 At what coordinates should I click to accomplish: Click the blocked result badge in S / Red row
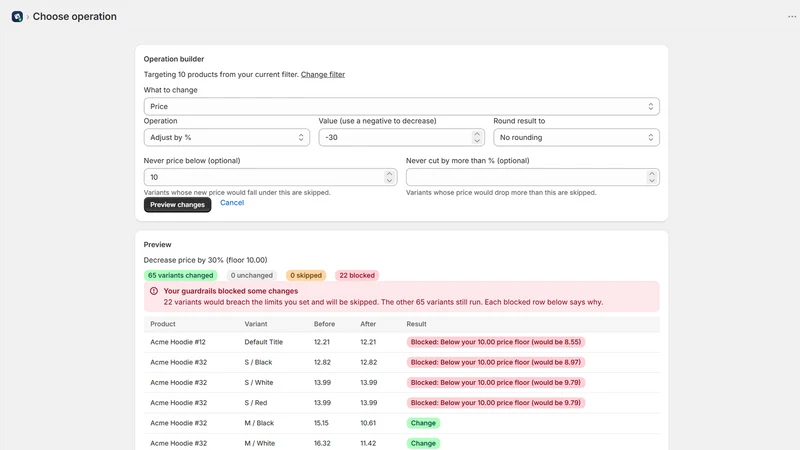(x=495, y=403)
